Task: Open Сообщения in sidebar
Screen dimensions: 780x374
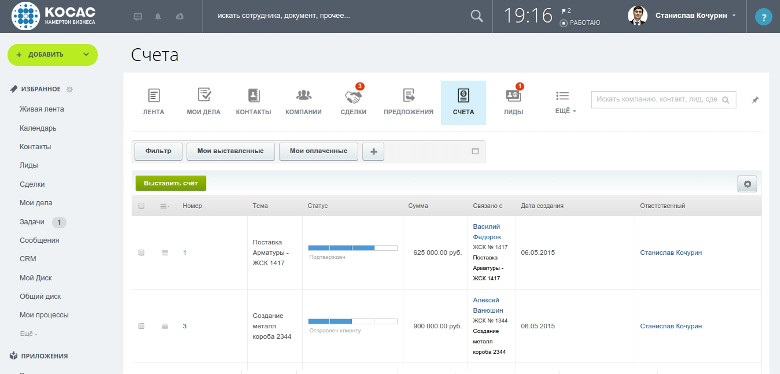Action: (x=39, y=240)
